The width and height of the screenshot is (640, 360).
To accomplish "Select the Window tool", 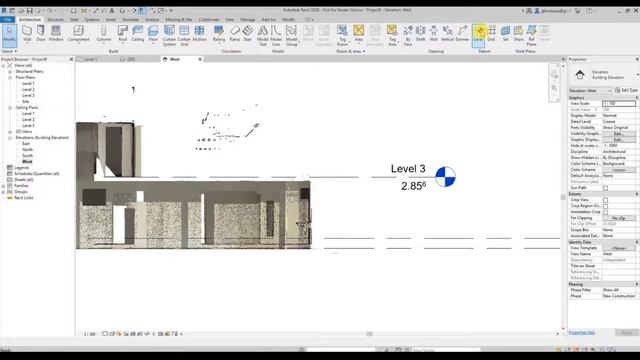I will tap(56, 33).
